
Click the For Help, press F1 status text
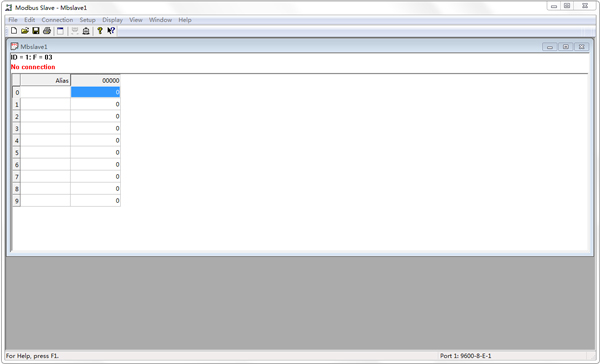[33, 356]
